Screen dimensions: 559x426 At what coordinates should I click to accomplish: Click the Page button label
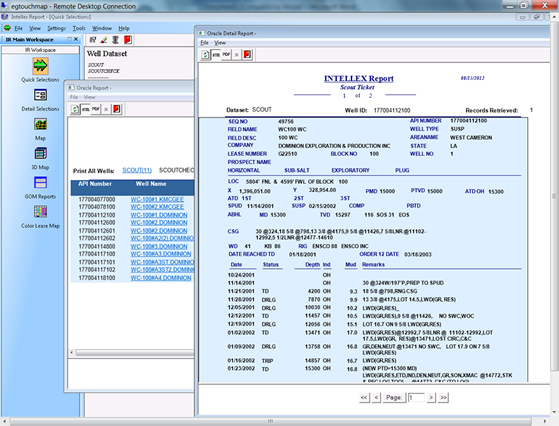pos(394,397)
